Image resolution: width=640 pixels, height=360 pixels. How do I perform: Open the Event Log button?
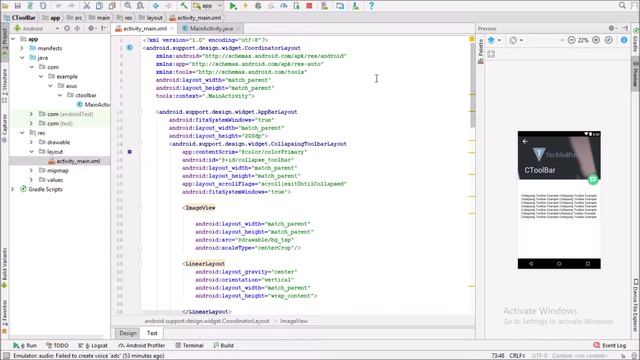point(609,345)
